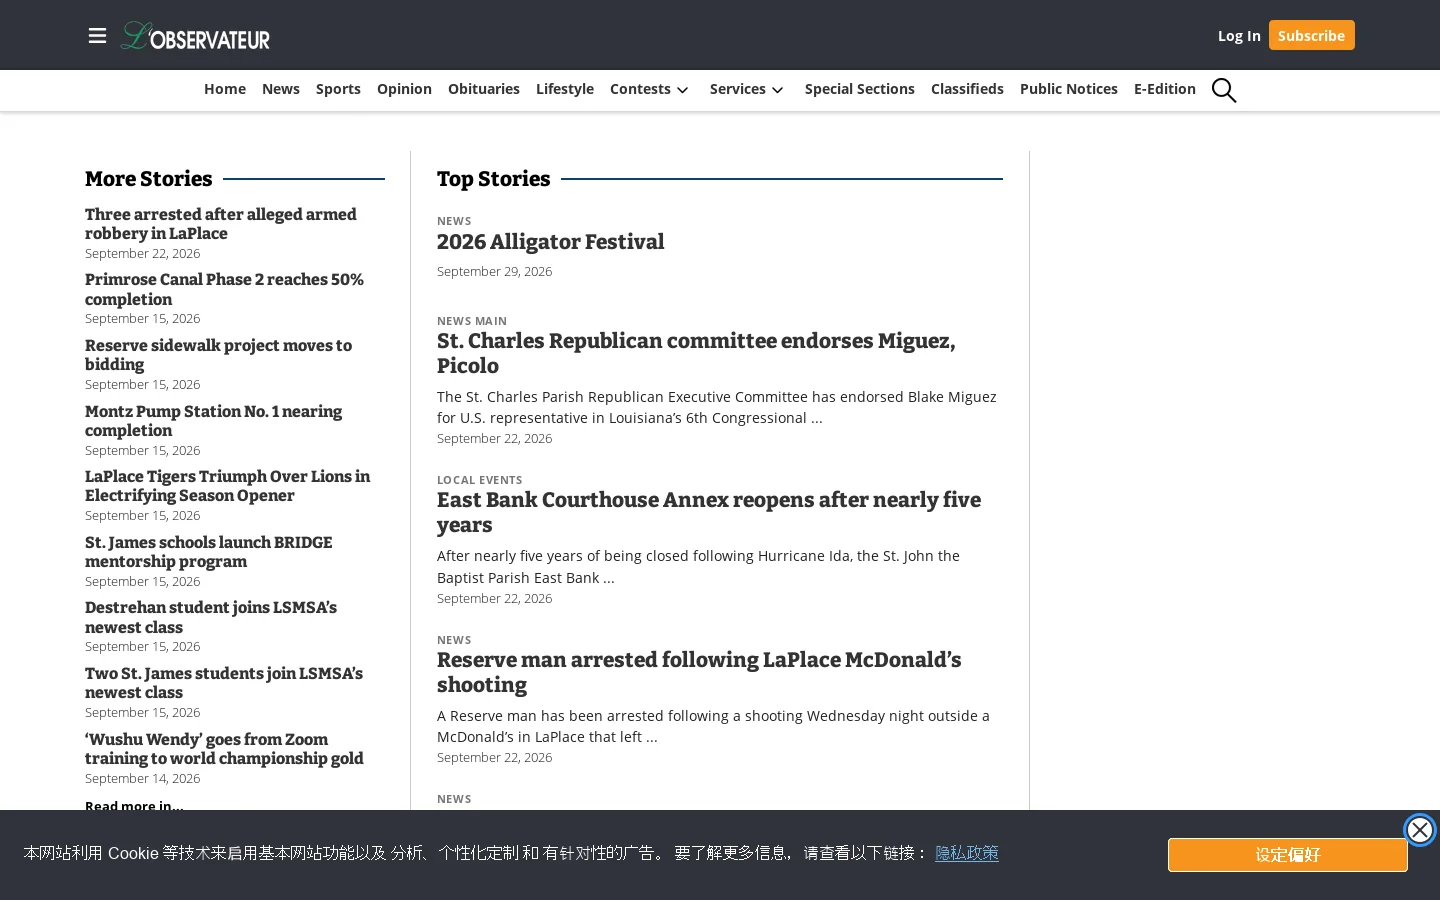Open the Lifestyle section

tap(565, 89)
